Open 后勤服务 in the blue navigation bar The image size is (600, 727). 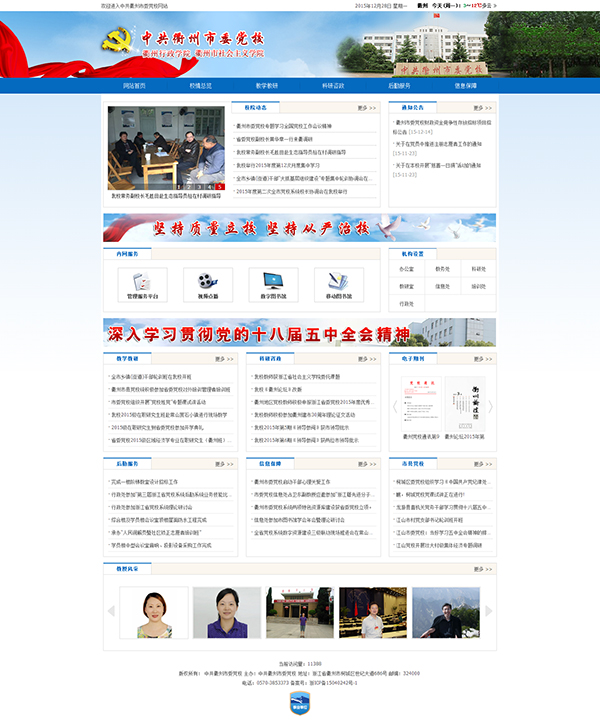coord(399,86)
